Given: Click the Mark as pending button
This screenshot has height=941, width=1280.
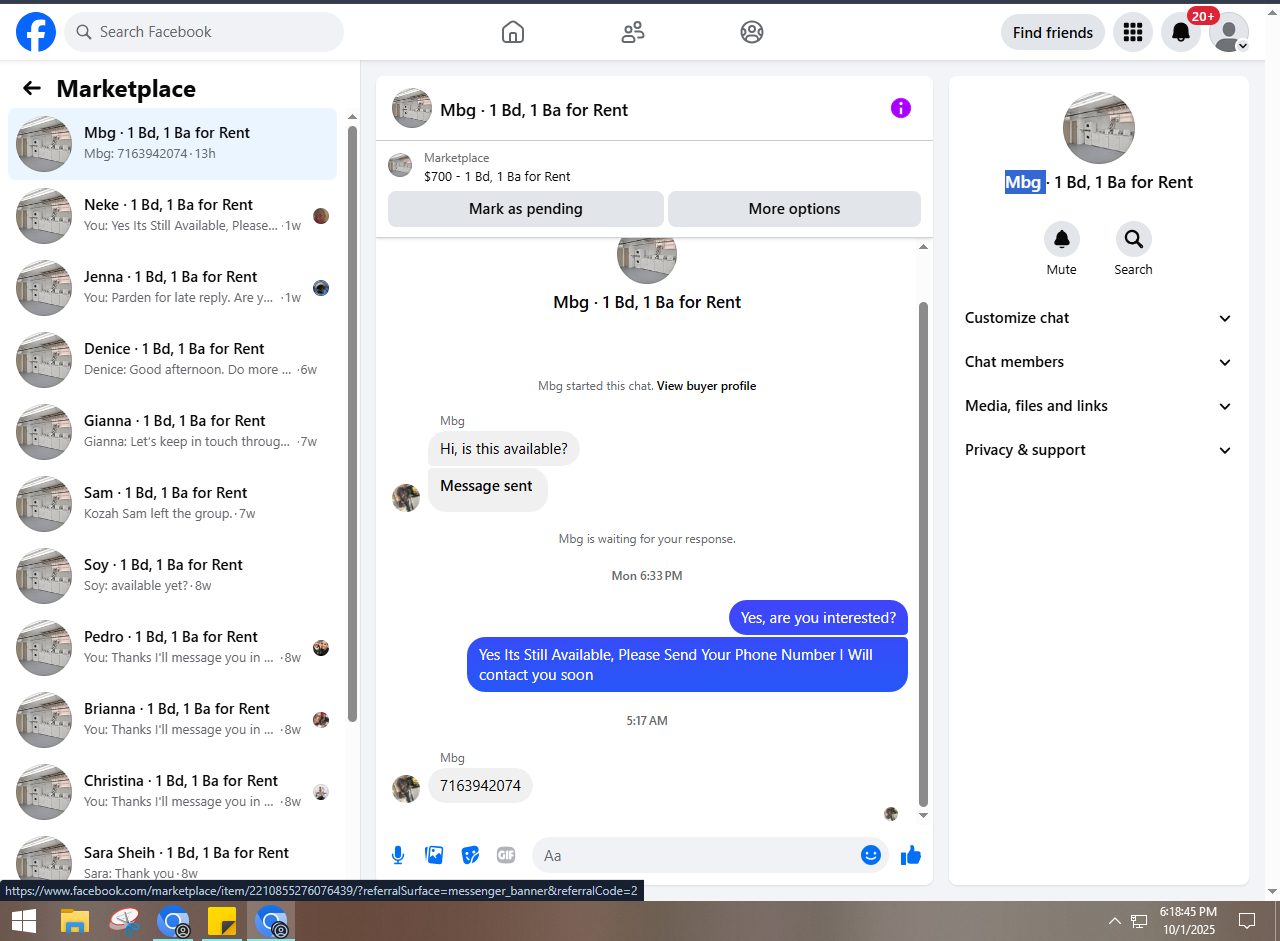Looking at the screenshot, I should 526,209.
